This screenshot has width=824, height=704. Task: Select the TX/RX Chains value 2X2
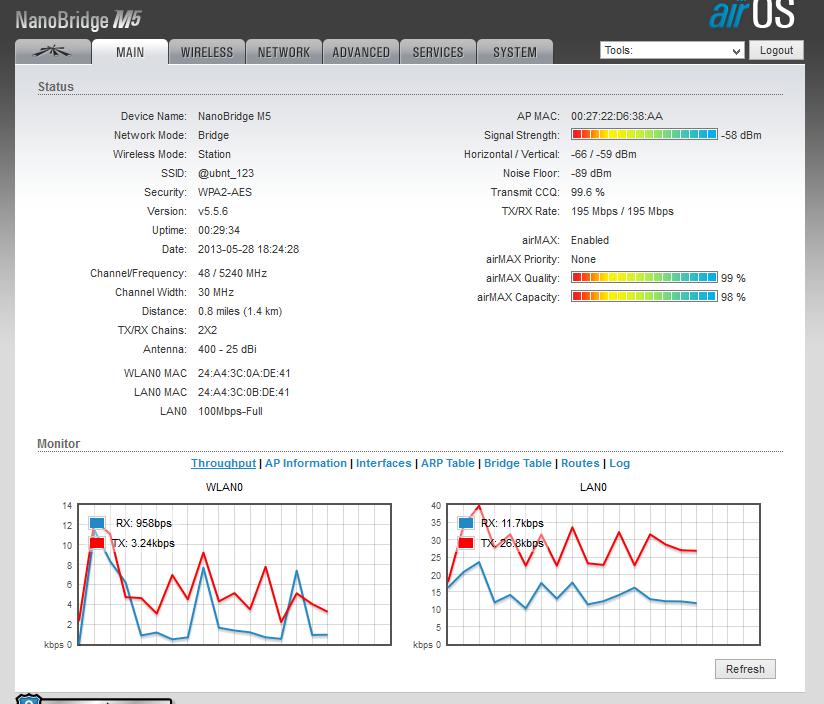click(208, 330)
